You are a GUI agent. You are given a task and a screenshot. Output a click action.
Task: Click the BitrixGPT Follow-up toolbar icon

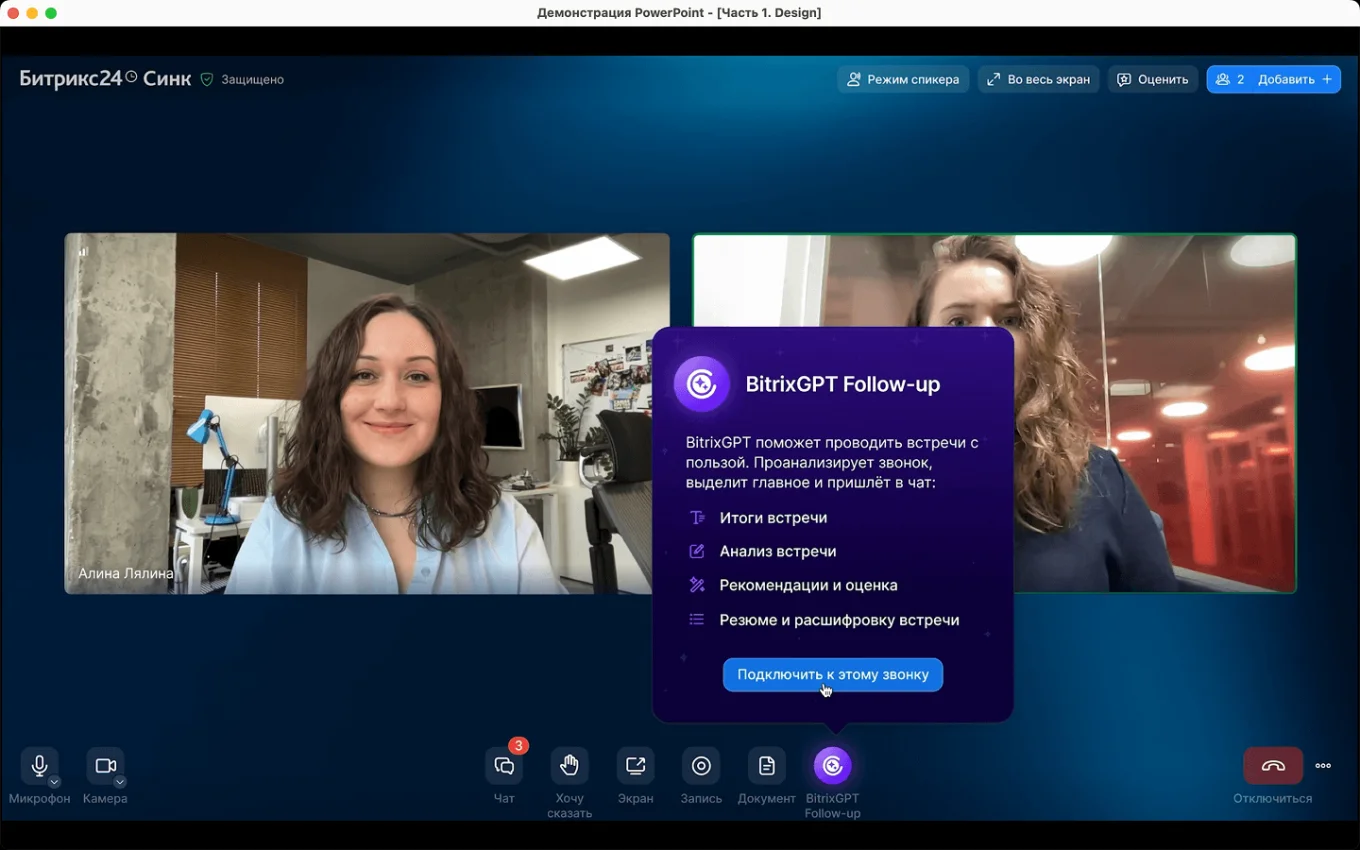click(x=832, y=764)
